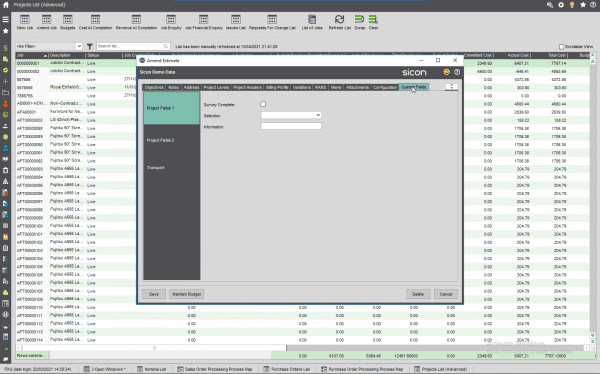The image size is (600, 374).
Task: Tick the Survey Complete checkbox
Action: pyautogui.click(x=263, y=104)
